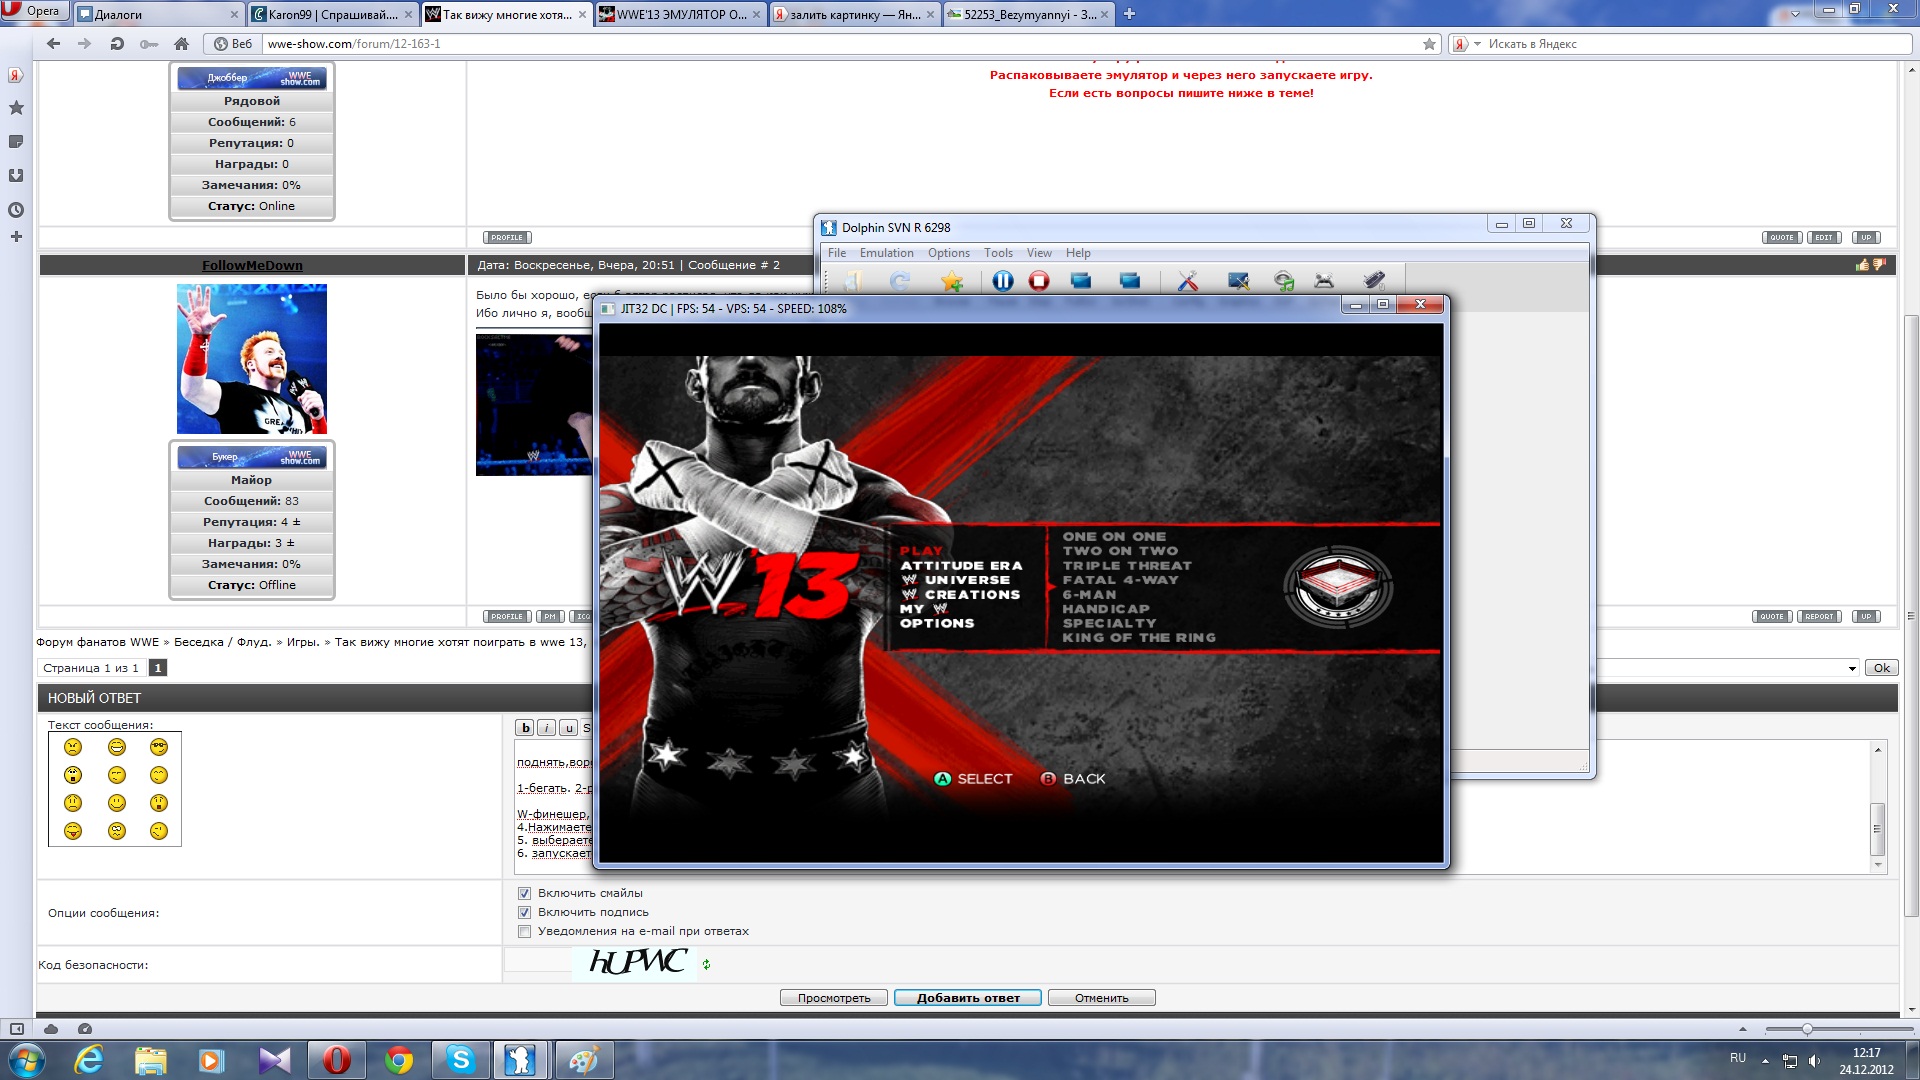Click the Dolphin screenshot toolbar icon
1920x1080 pixels.
tap(1130, 282)
